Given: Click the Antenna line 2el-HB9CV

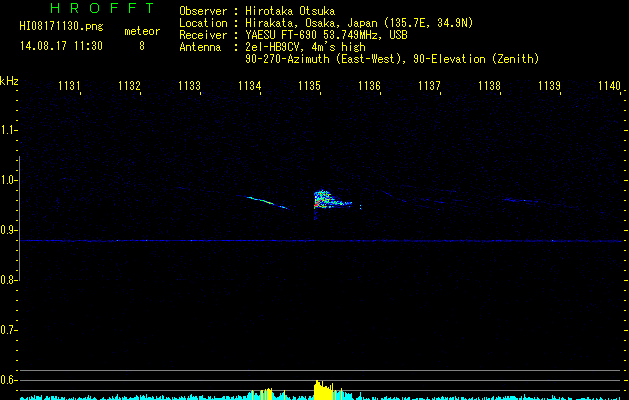Looking at the screenshot, I should [272, 47].
